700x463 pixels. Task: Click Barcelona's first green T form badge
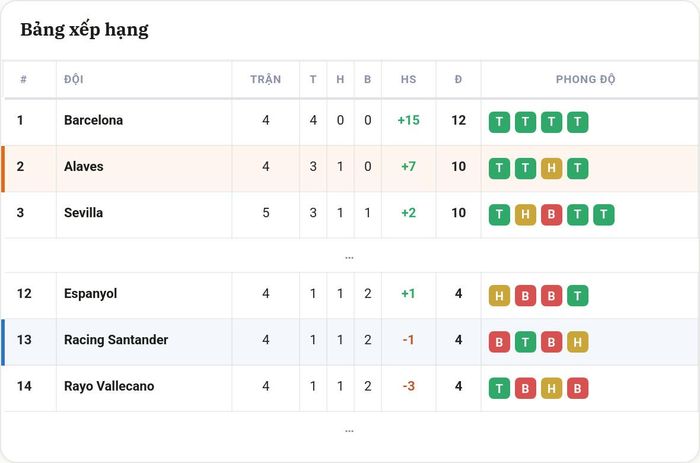[x=499, y=122]
